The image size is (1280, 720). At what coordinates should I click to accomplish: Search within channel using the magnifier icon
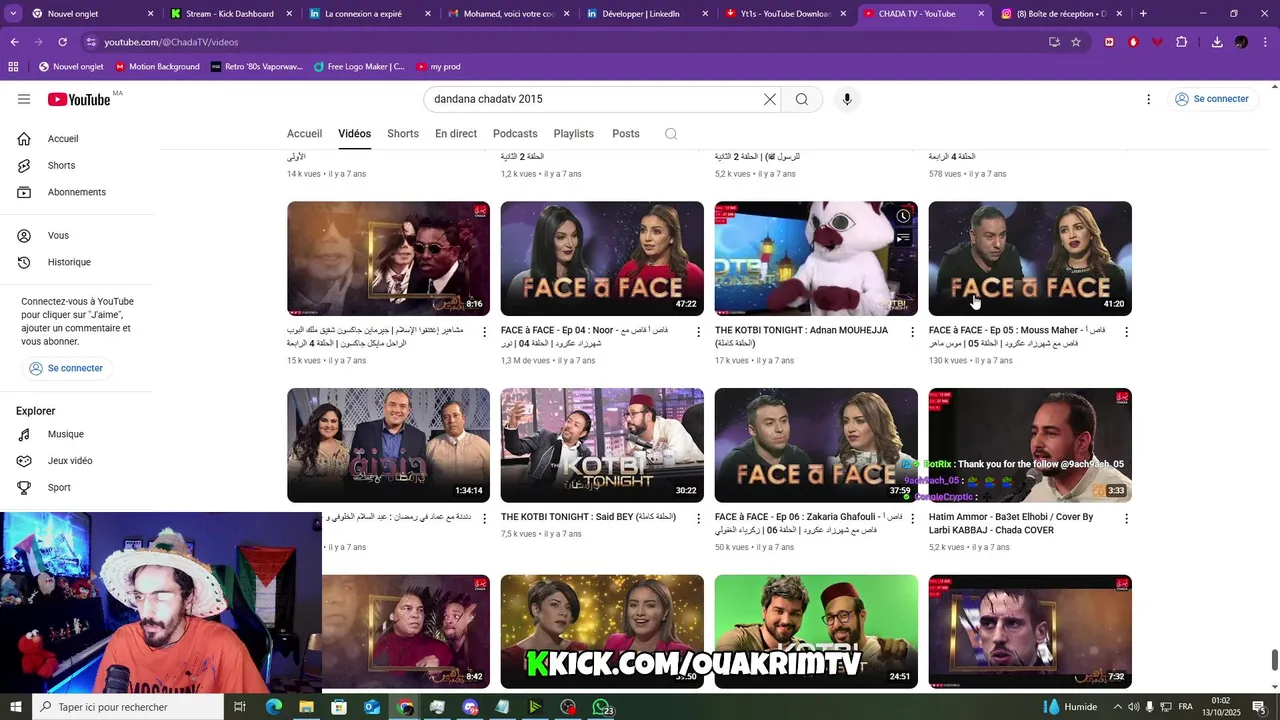pyautogui.click(x=671, y=134)
